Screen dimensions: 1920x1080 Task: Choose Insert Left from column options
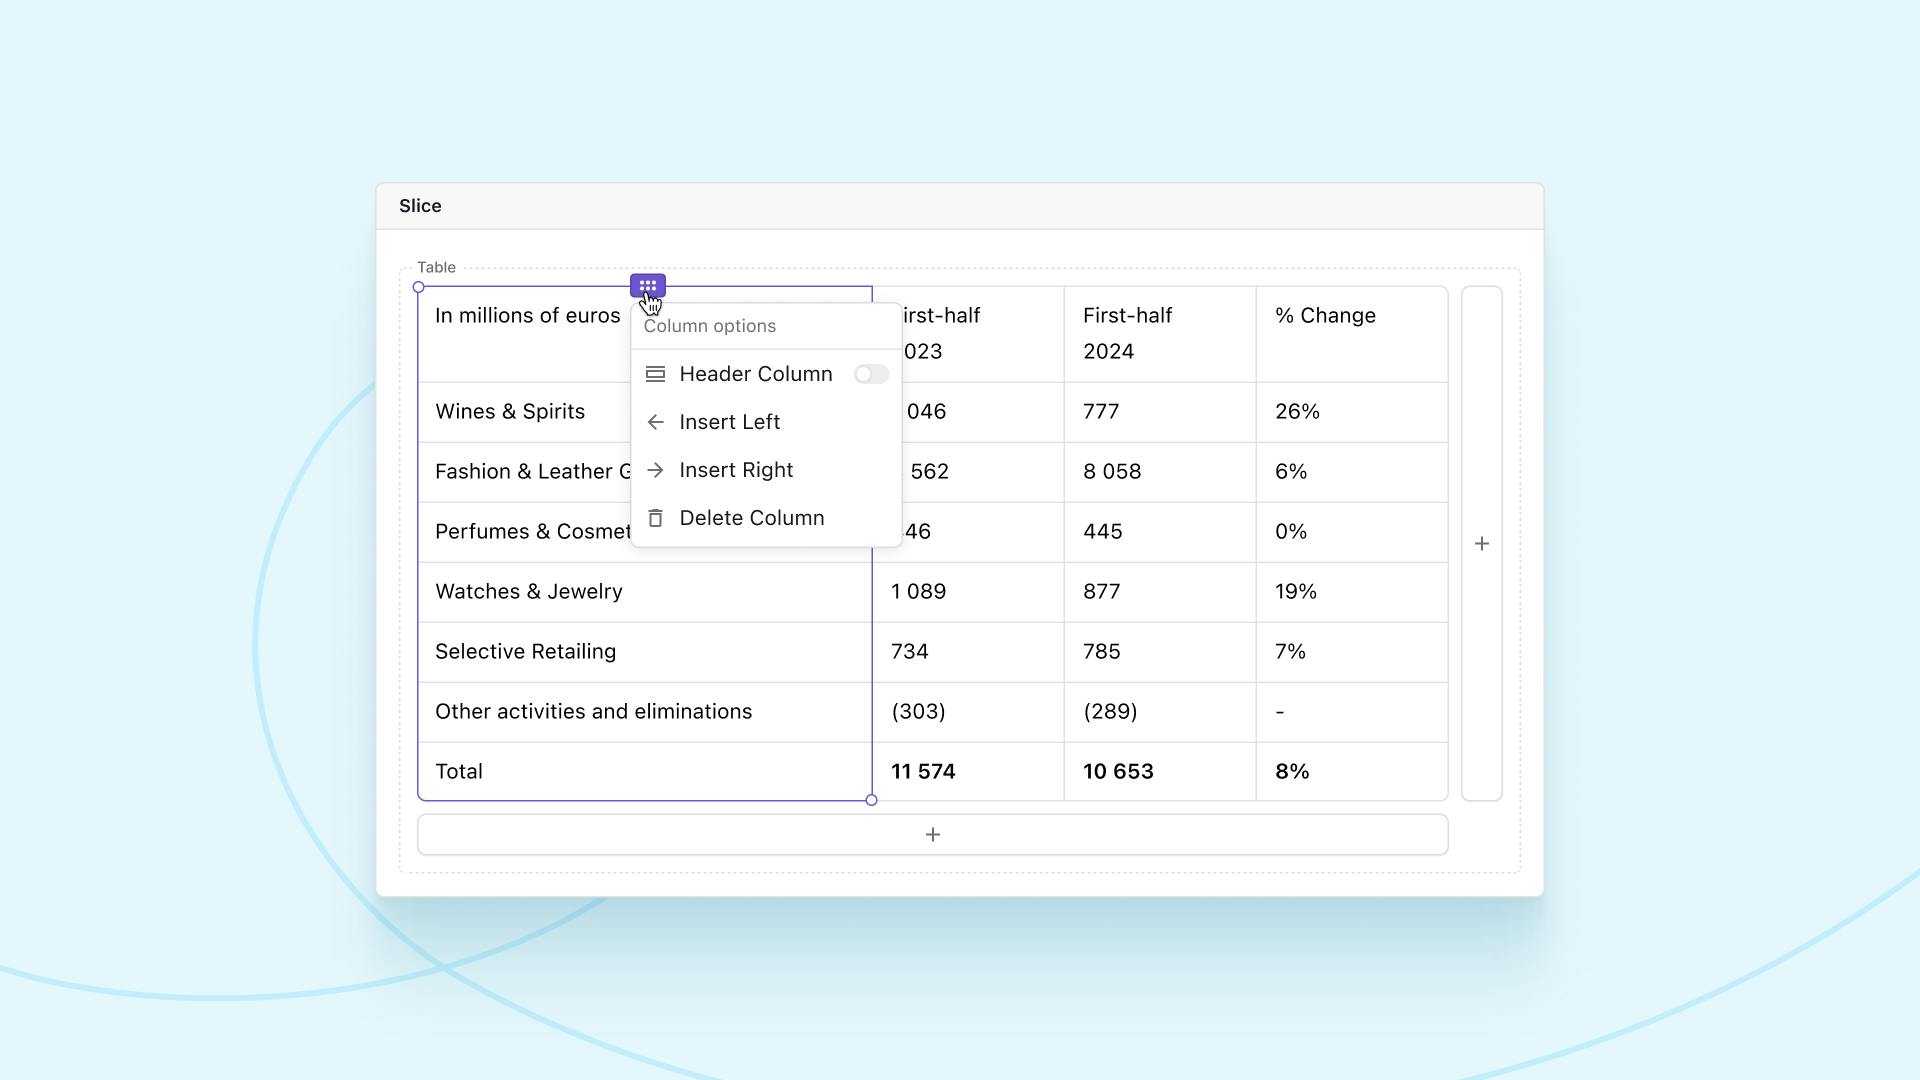730,422
